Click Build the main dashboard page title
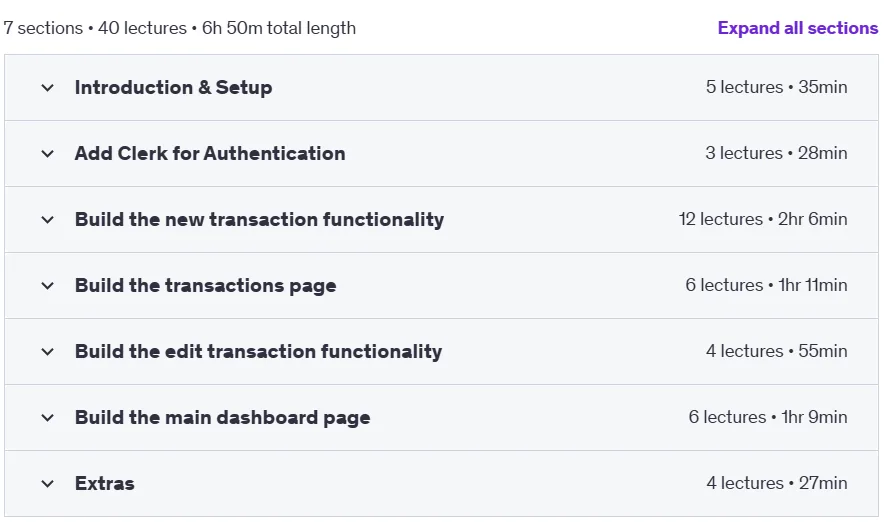 (x=223, y=417)
